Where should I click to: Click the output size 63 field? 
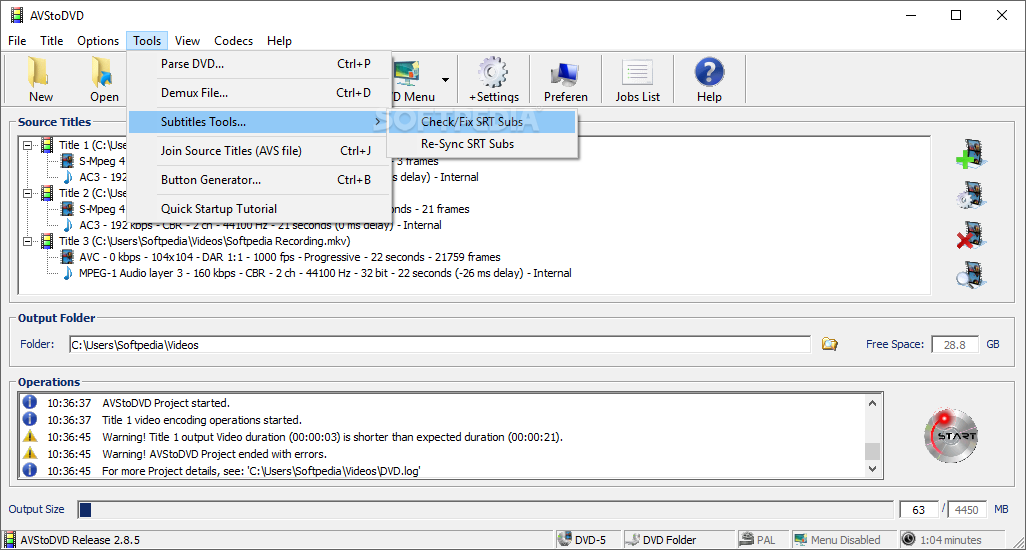pos(919,509)
